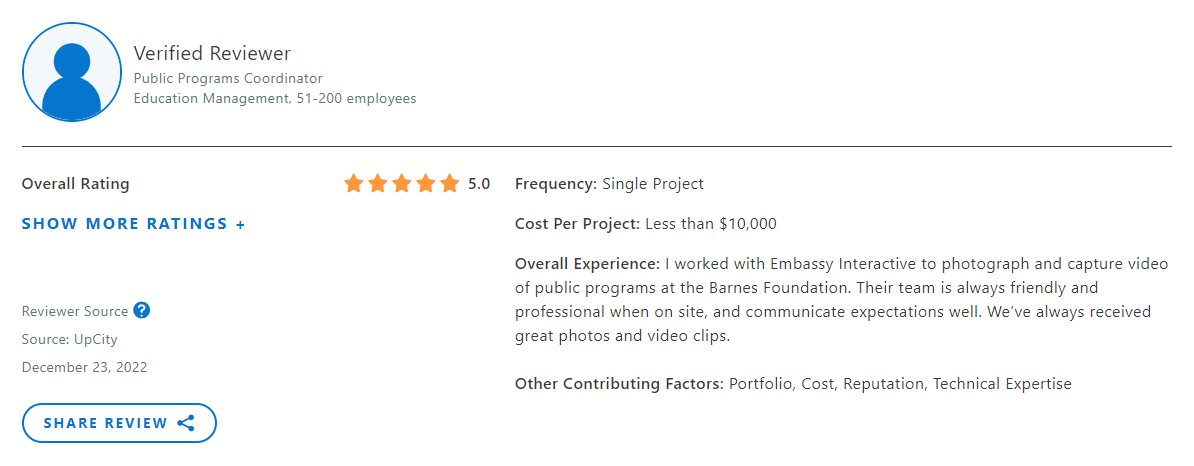Image resolution: width=1194 pixels, height=466 pixels.
Task: Click the Public Programs Coordinator job title
Action: click(x=228, y=78)
